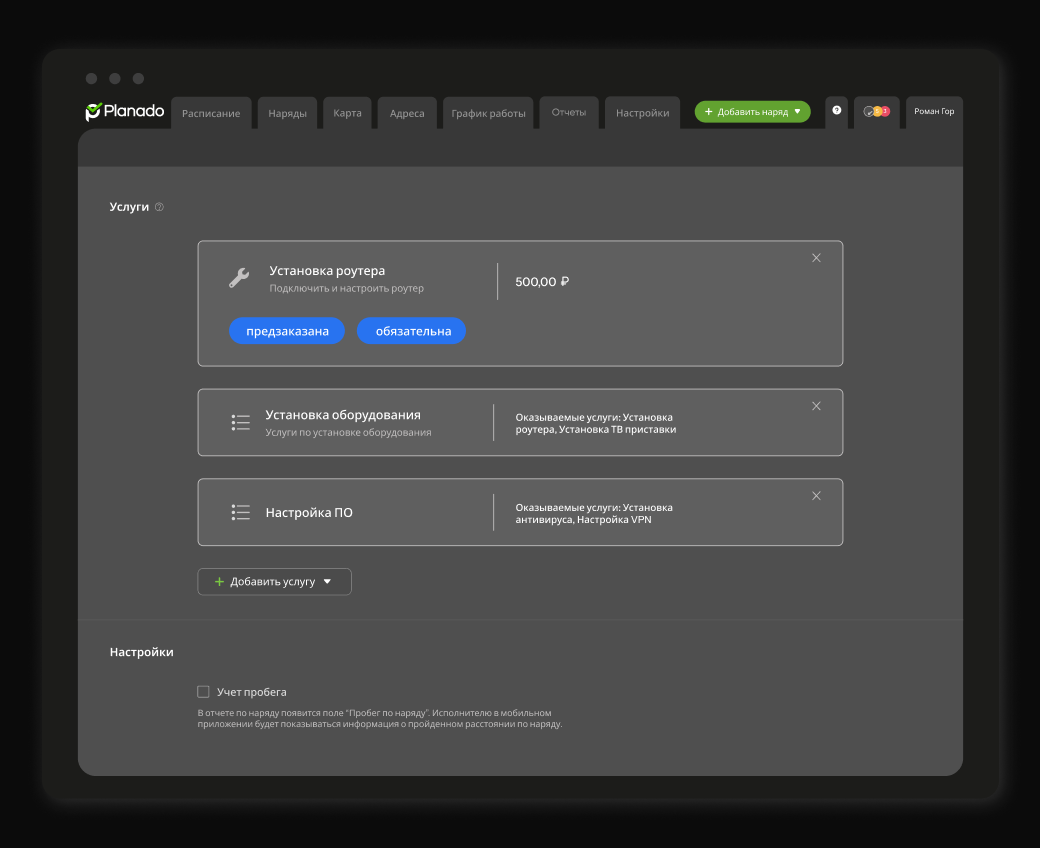Image resolution: width=1040 pixels, height=848 pixels.
Task: Open the Расписание tab
Action: [x=211, y=113]
